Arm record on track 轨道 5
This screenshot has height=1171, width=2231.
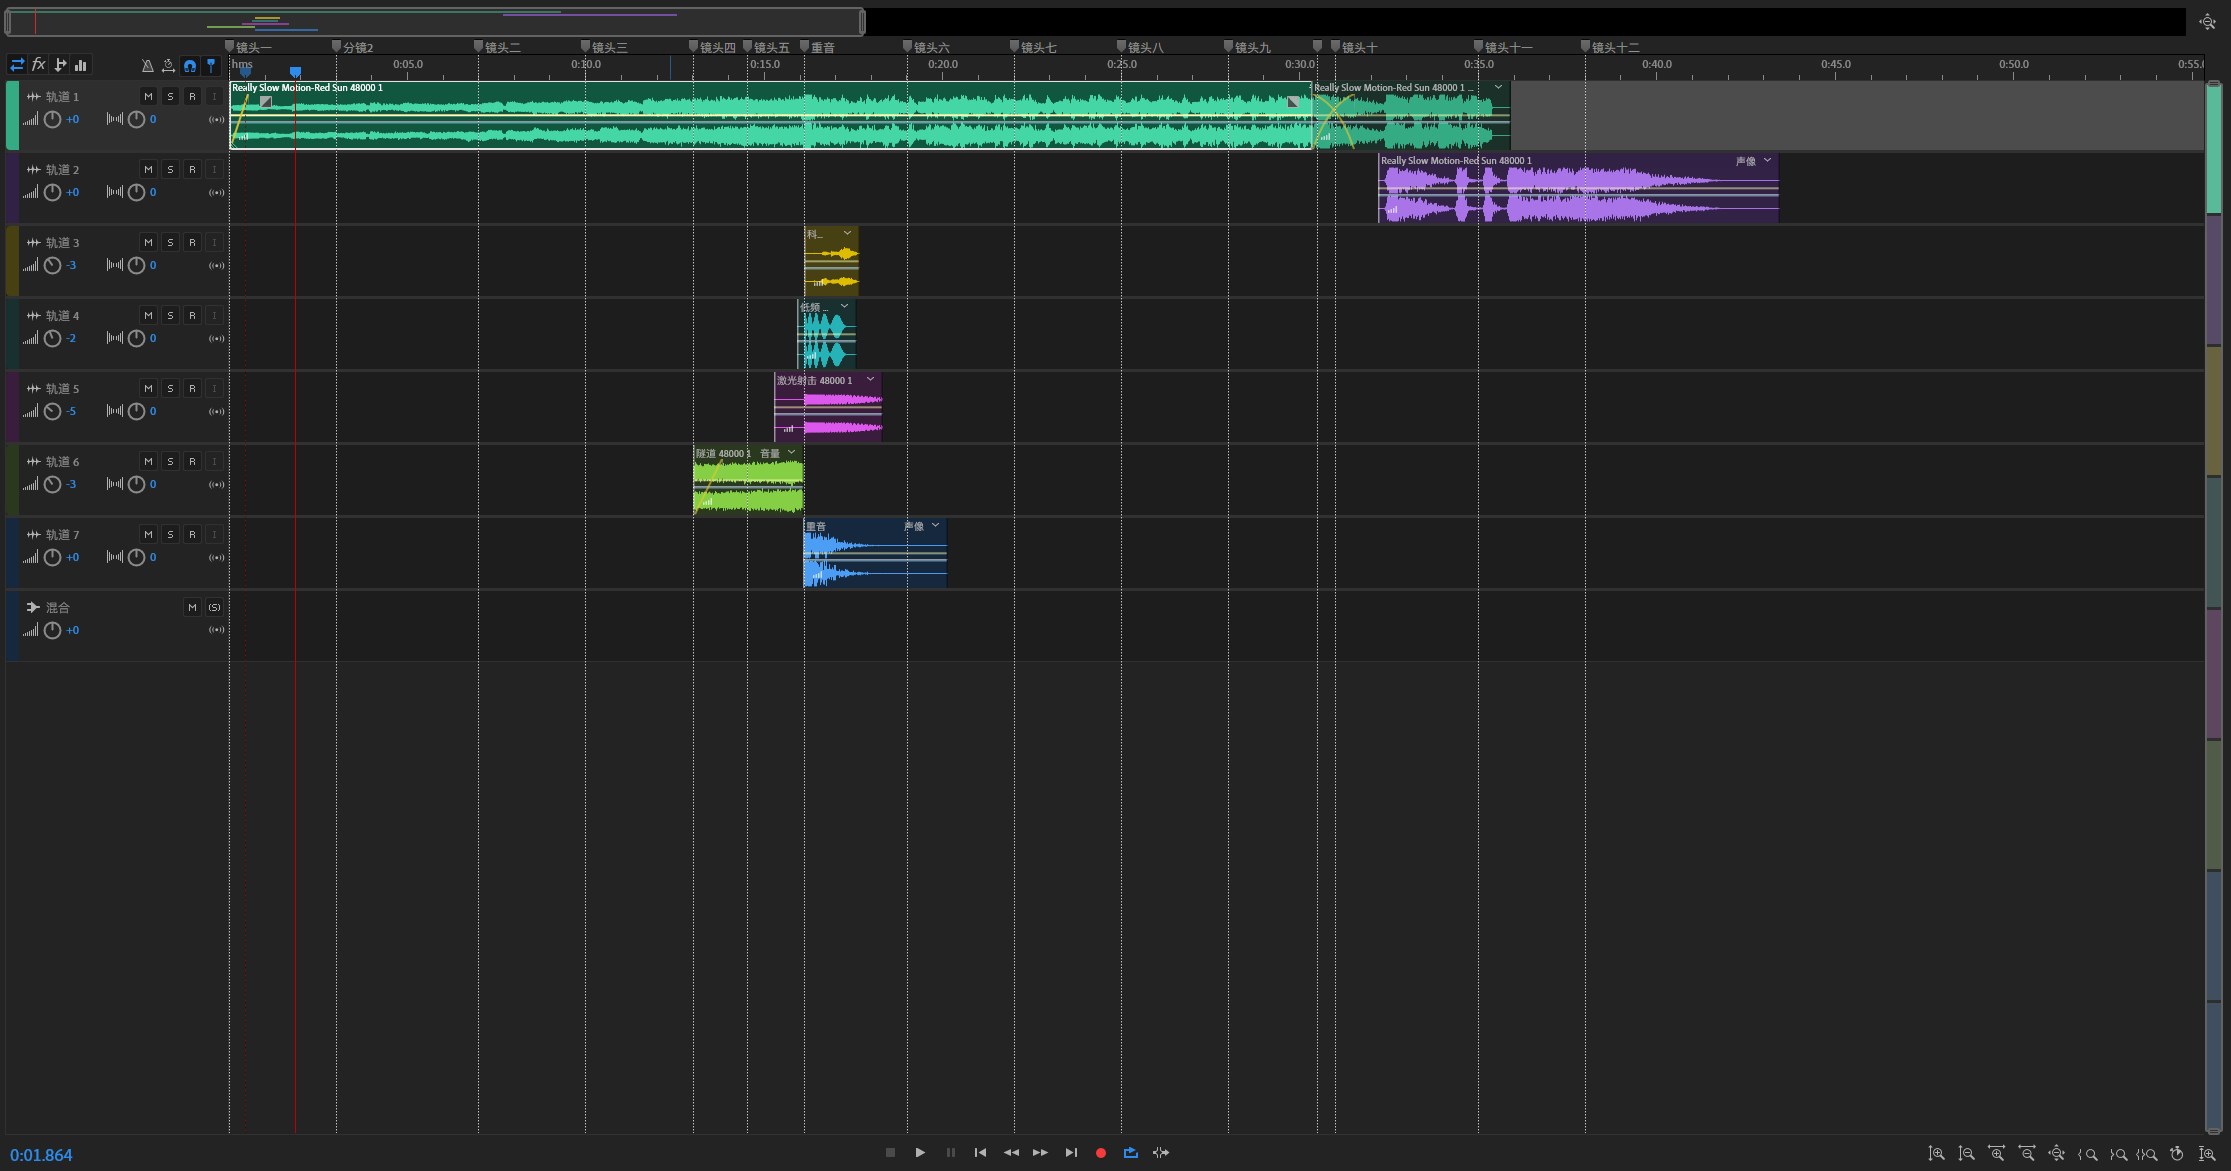point(192,388)
